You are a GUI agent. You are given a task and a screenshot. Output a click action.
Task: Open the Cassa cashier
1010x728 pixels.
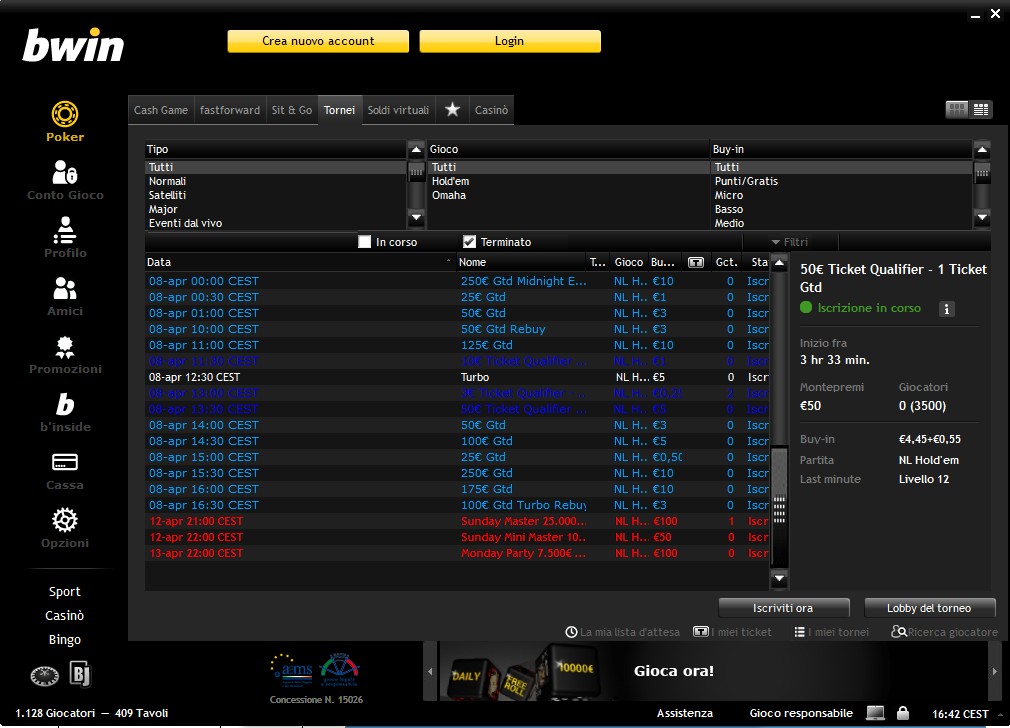coord(65,471)
